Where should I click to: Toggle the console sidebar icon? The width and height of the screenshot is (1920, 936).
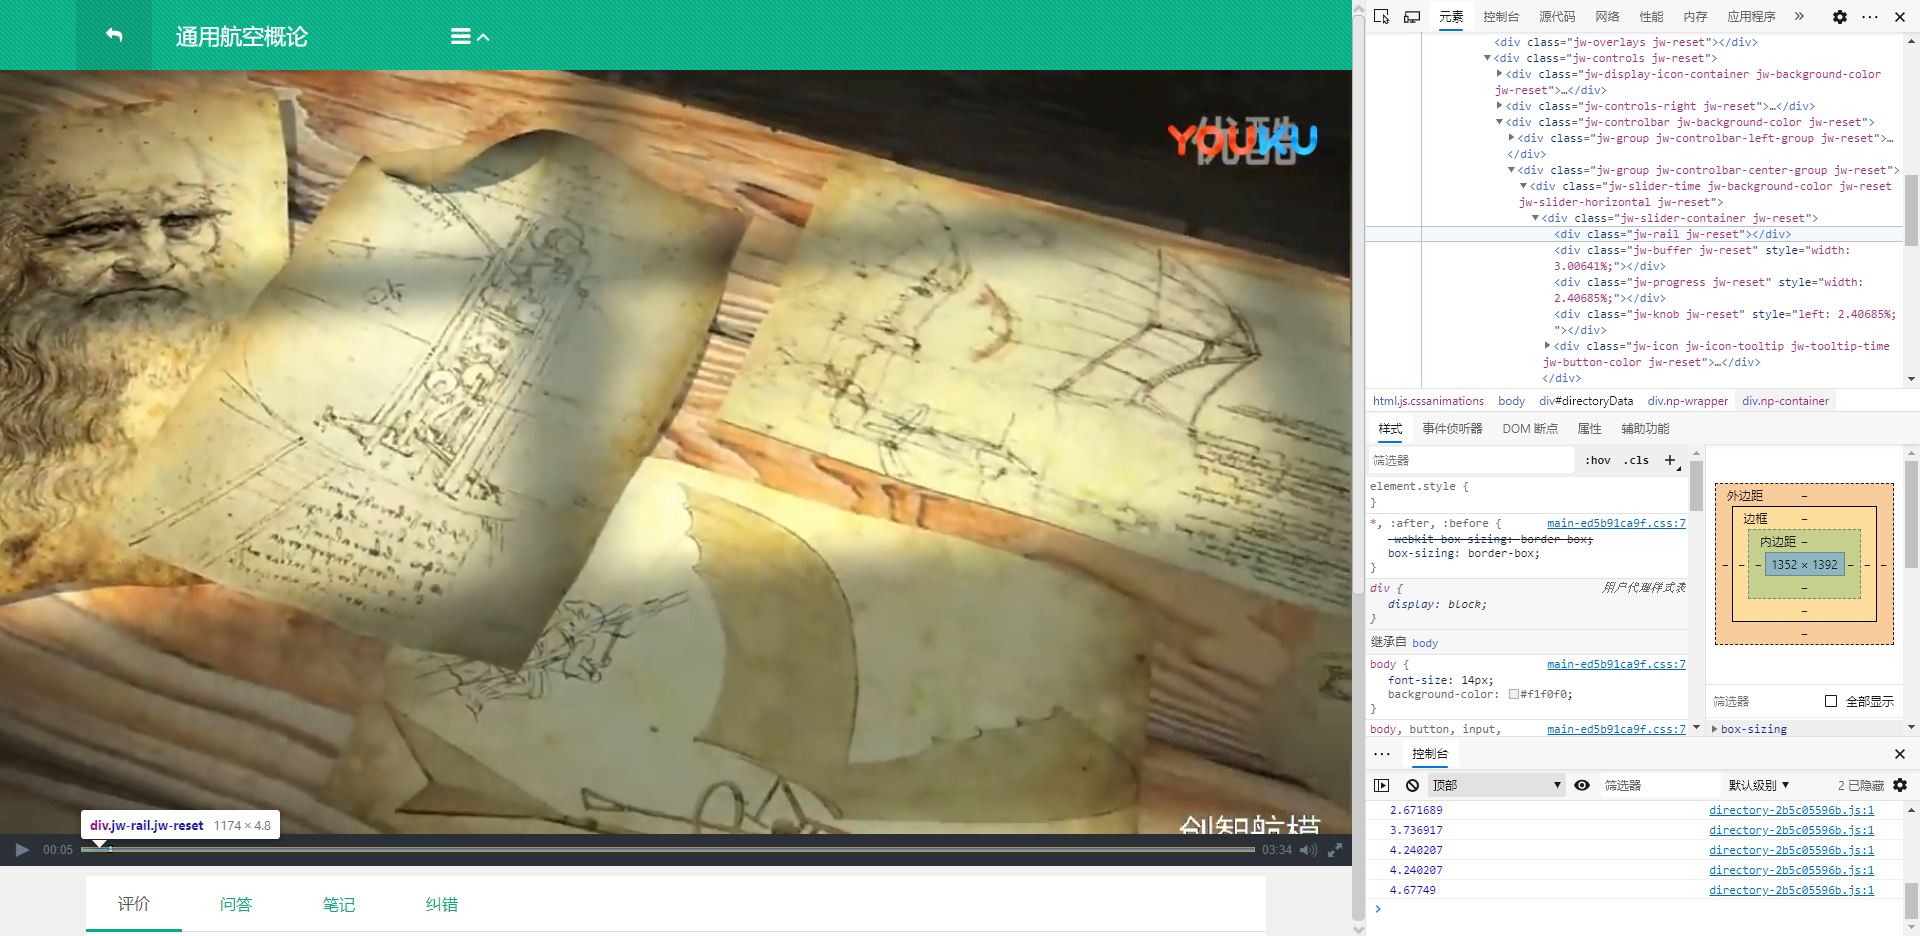tap(1382, 785)
